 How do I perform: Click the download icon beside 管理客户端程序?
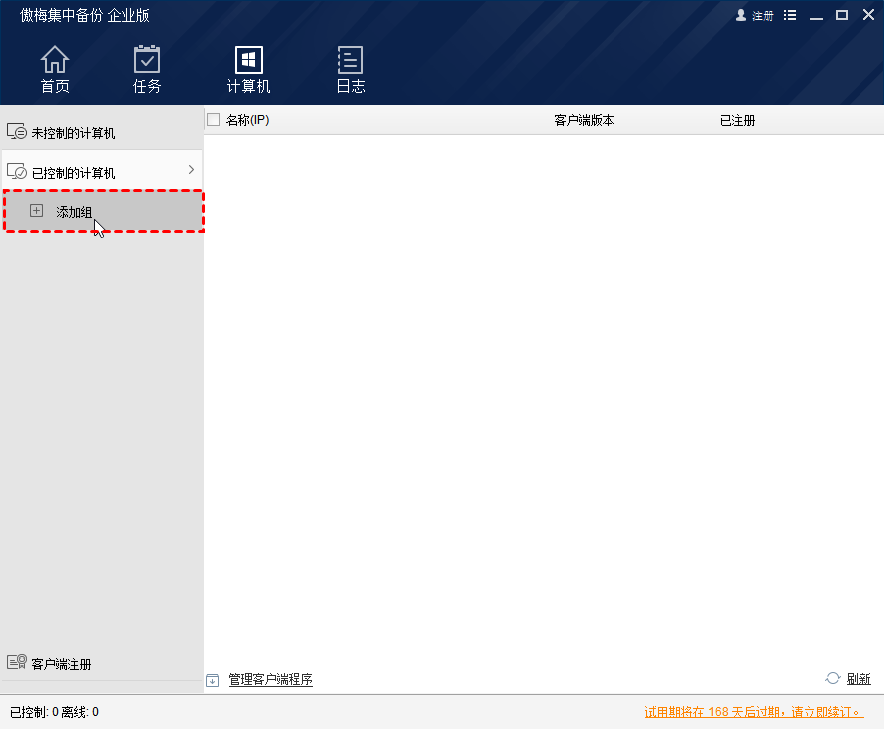tap(212, 681)
